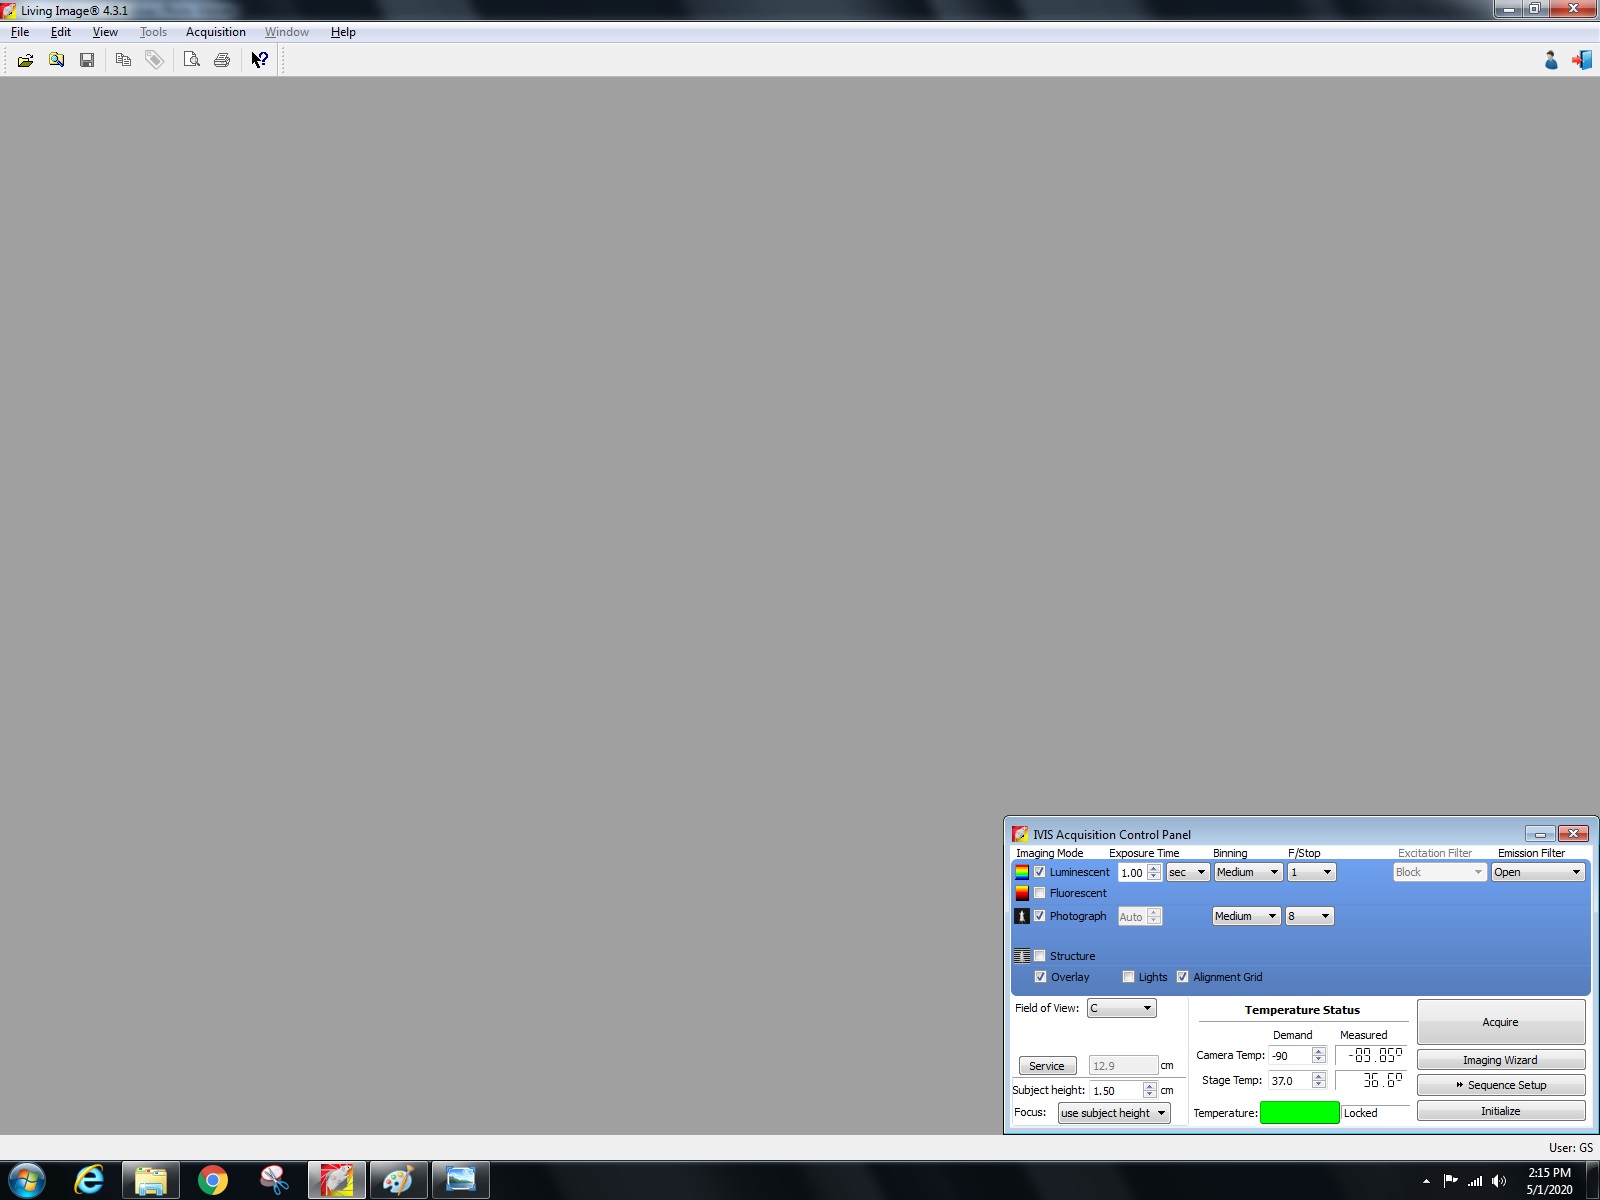1600x1200 pixels.
Task: Open Print Preview from the toolbar
Action: [x=191, y=60]
